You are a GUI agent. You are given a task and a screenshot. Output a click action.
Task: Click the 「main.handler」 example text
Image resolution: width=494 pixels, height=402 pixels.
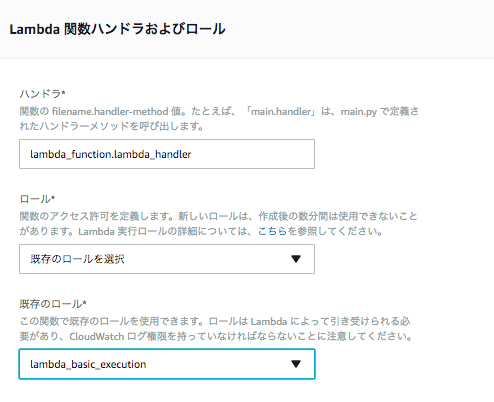point(280,111)
